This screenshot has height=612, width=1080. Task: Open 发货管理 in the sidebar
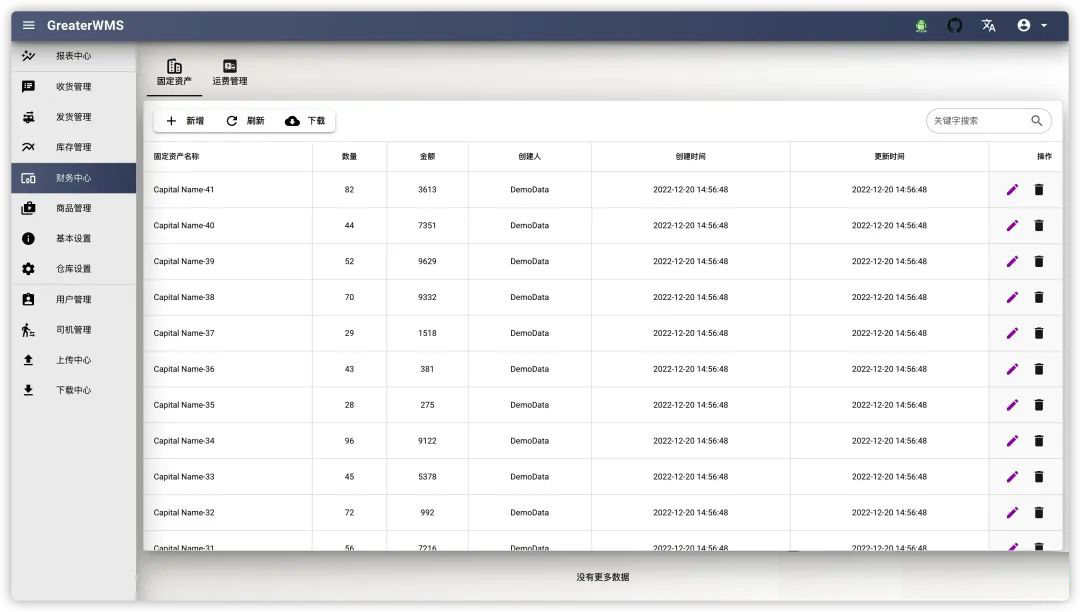tap(74, 117)
